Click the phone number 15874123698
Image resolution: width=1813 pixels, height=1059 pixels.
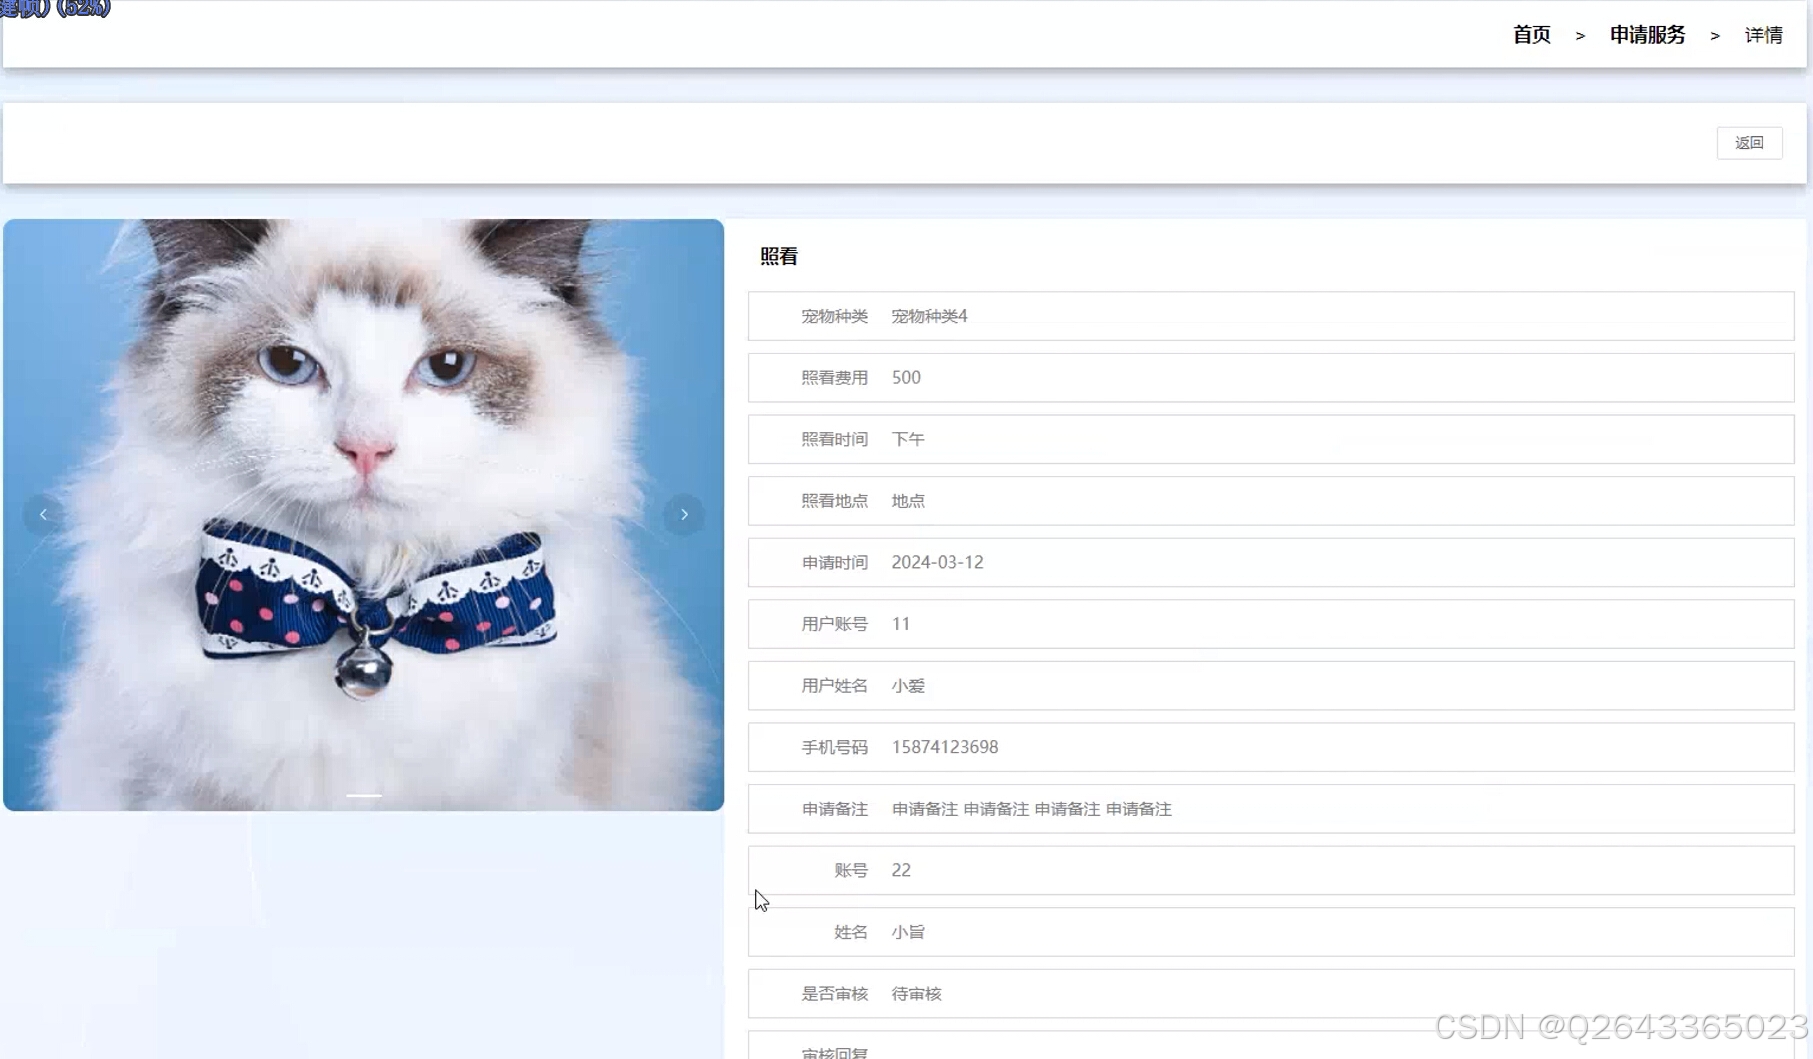point(945,747)
